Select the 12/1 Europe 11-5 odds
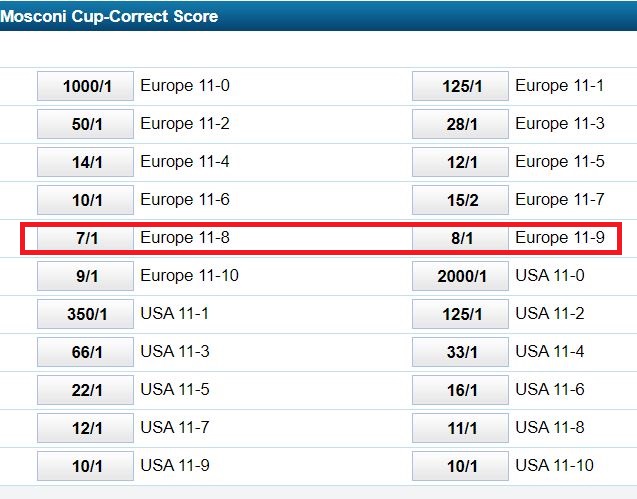The width and height of the screenshot is (637, 499). pos(461,162)
